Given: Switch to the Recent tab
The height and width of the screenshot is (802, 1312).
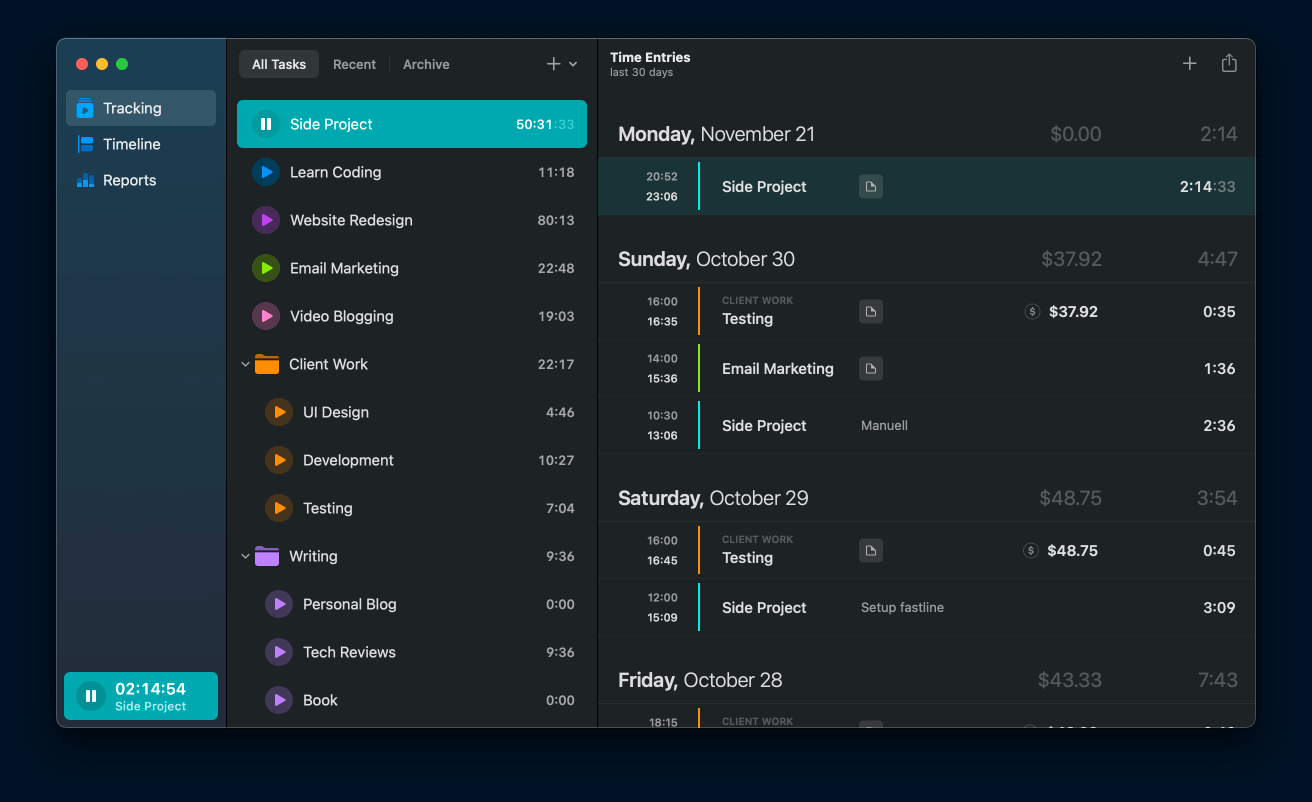Looking at the screenshot, I should pos(354,64).
